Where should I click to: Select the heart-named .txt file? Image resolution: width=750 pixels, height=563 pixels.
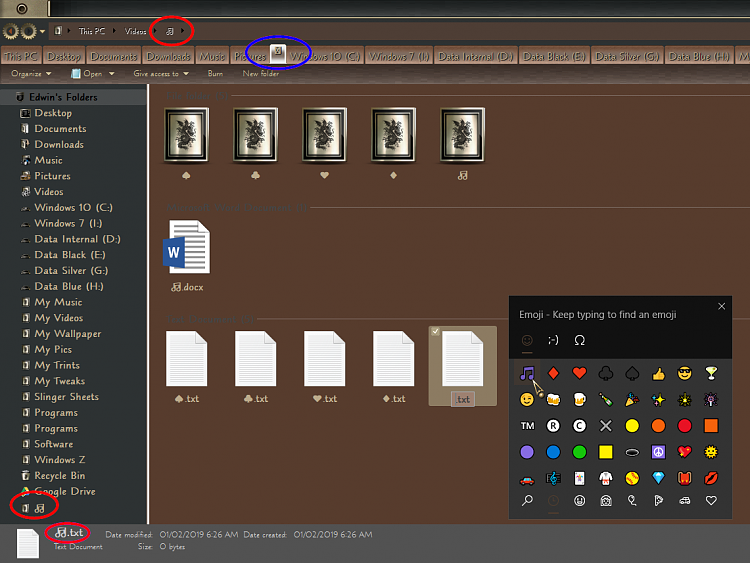[324, 367]
